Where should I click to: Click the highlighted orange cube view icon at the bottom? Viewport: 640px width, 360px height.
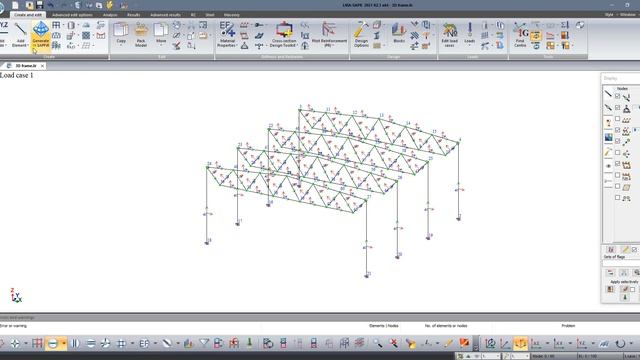[x=520, y=343]
